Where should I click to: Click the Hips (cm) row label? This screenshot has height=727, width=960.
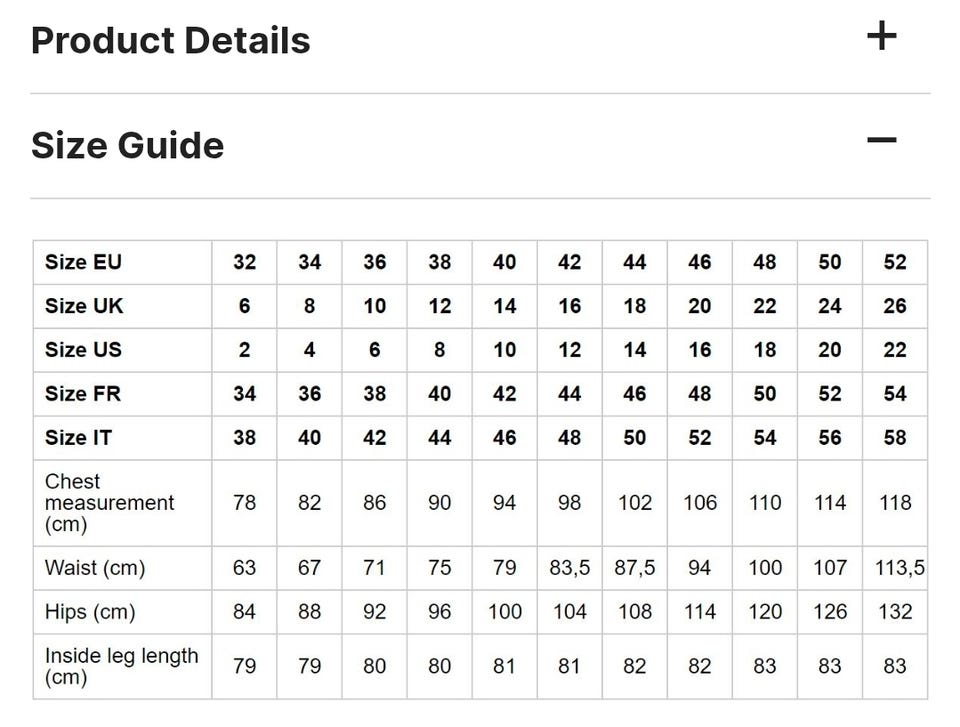tap(90, 612)
